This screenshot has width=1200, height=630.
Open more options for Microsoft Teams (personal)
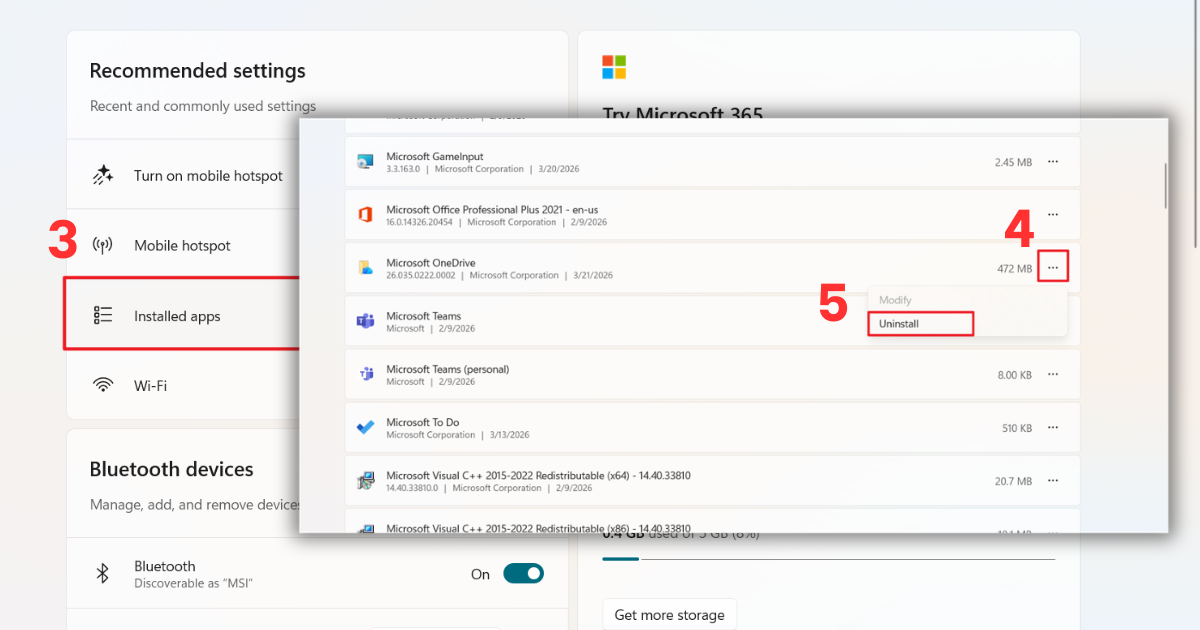pyautogui.click(x=1053, y=375)
